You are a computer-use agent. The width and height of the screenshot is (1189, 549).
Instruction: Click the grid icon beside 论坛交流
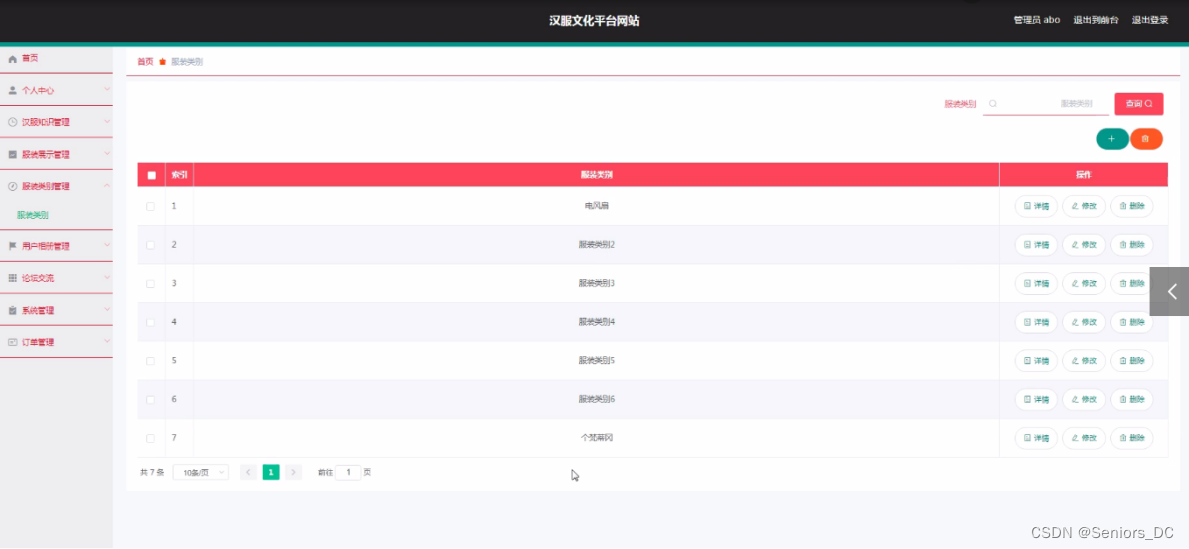[12, 278]
